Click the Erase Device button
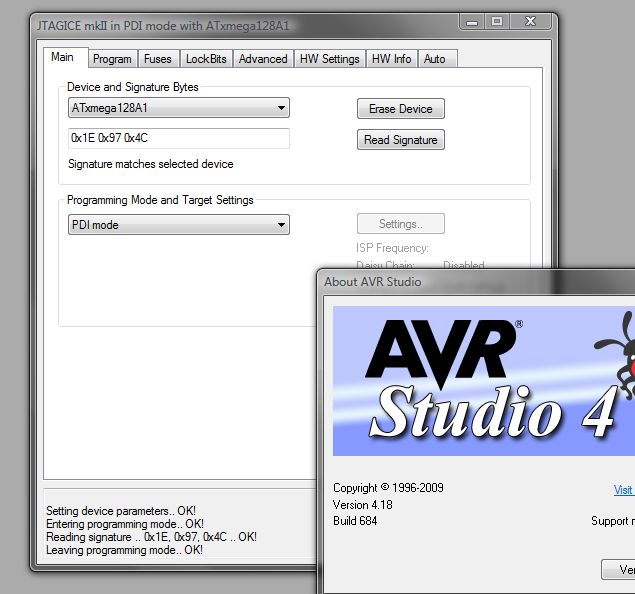This screenshot has height=594, width=635. tap(401, 109)
